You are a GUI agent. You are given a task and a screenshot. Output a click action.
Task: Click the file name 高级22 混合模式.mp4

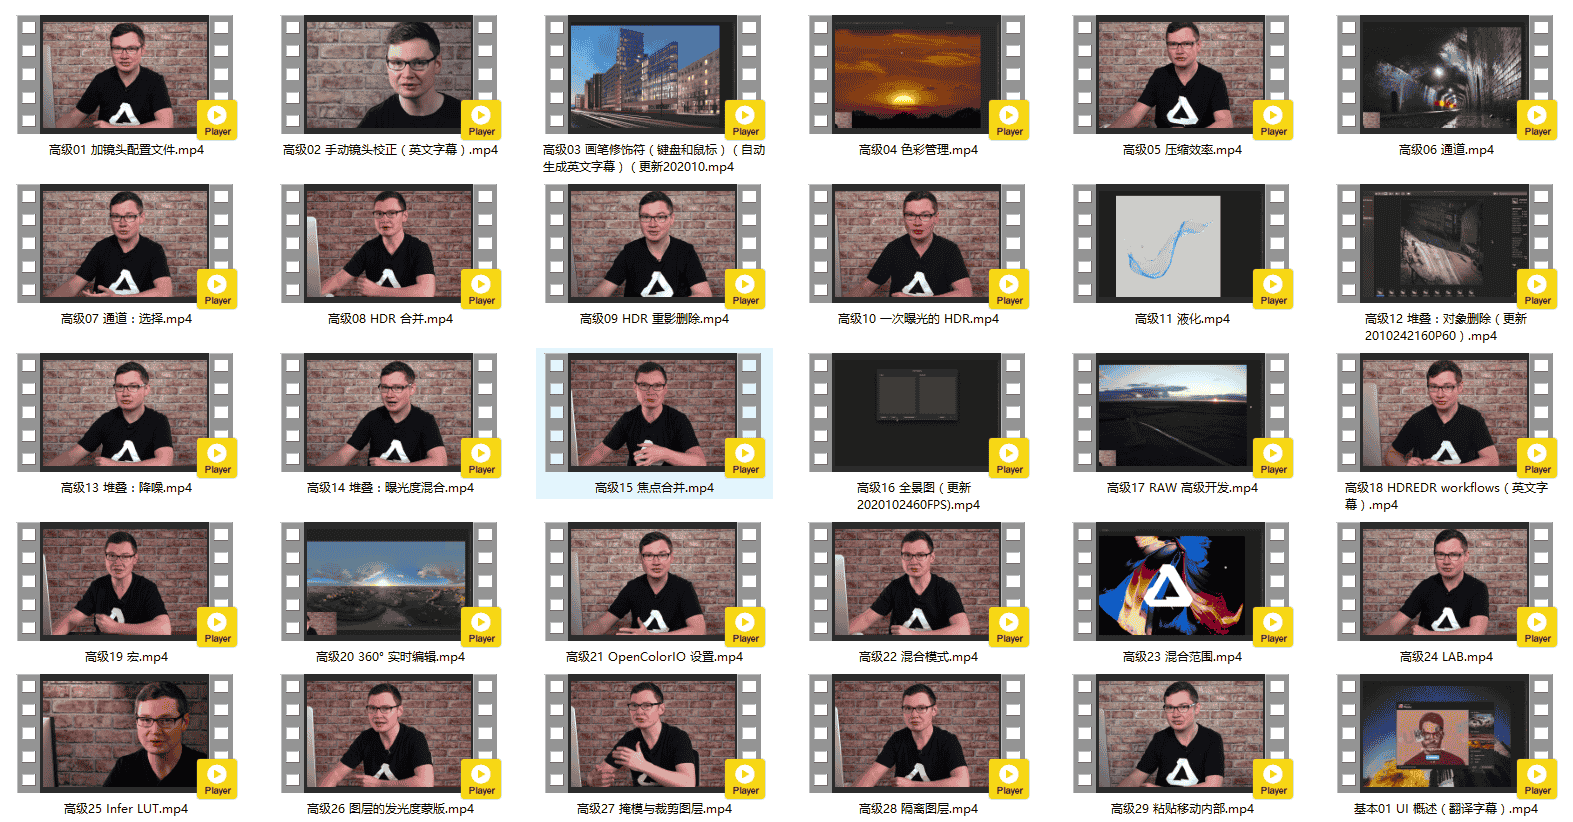918,657
